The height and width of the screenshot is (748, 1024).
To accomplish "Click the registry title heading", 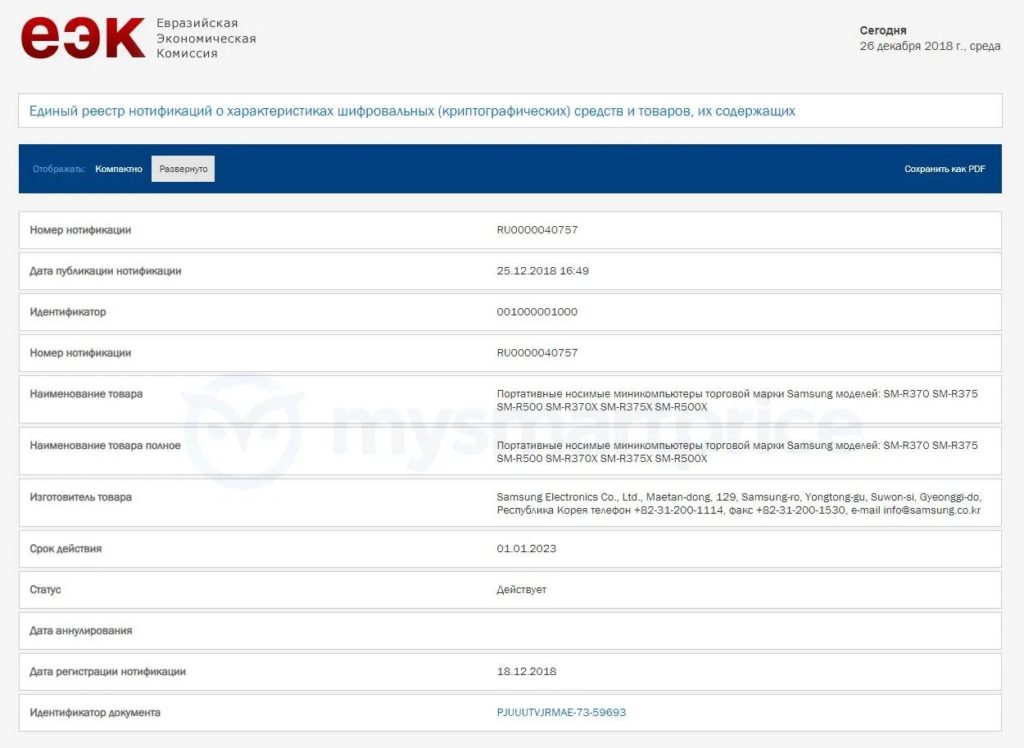I will [412, 111].
